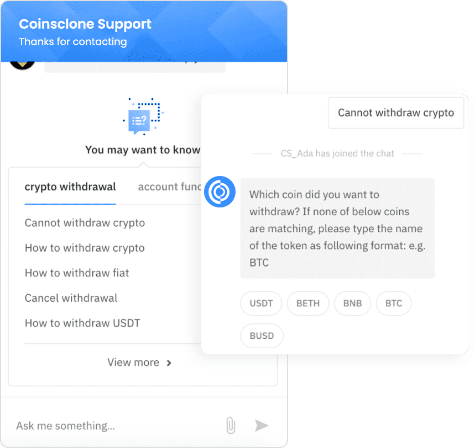Open the Cancel withdrawal topic
This screenshot has height=448, width=475.
(x=71, y=298)
